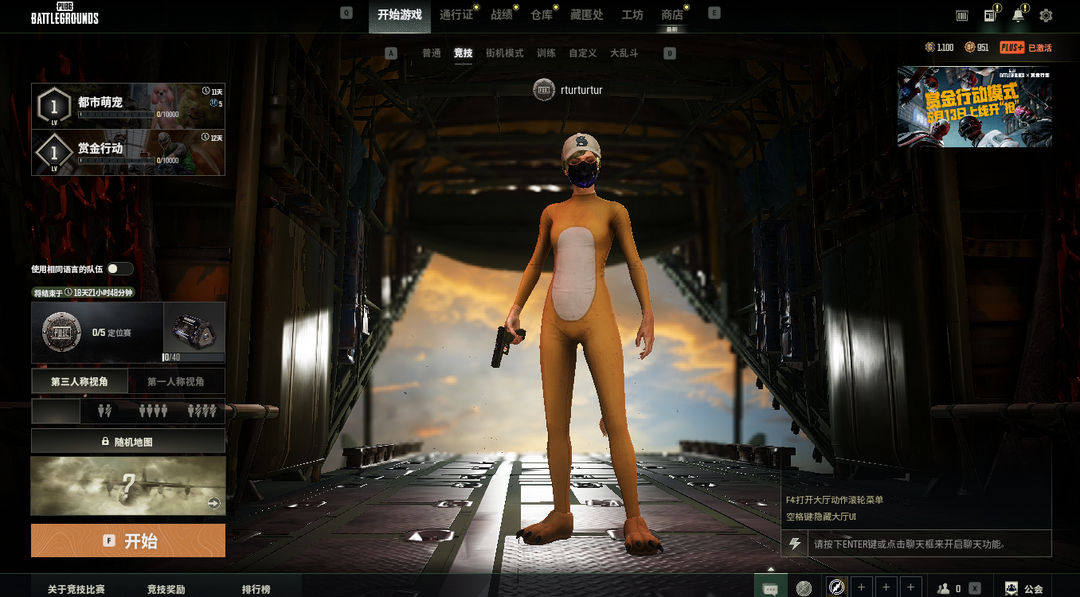Viewport: 1080px width, 597px height.
Task: Open the 都市萌宠 pass card
Action: point(128,106)
